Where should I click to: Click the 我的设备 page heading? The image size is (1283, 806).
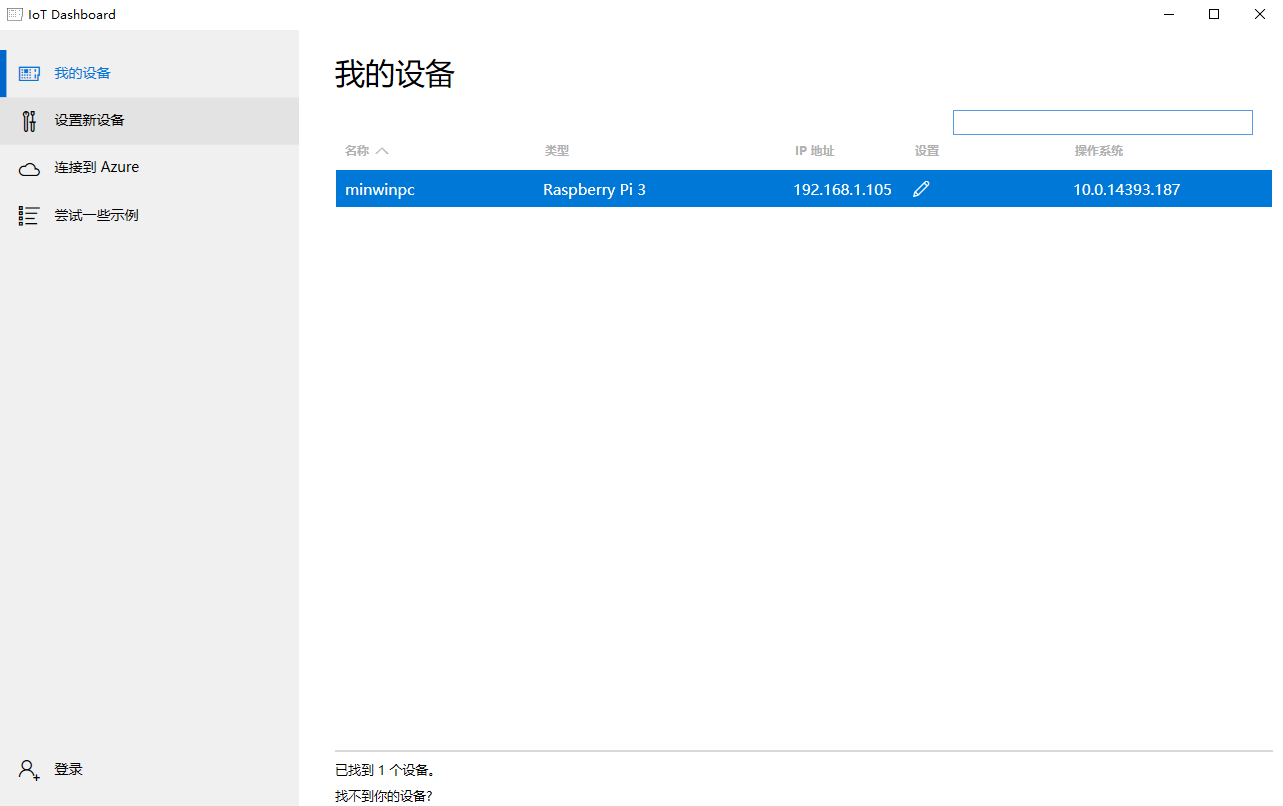point(394,74)
